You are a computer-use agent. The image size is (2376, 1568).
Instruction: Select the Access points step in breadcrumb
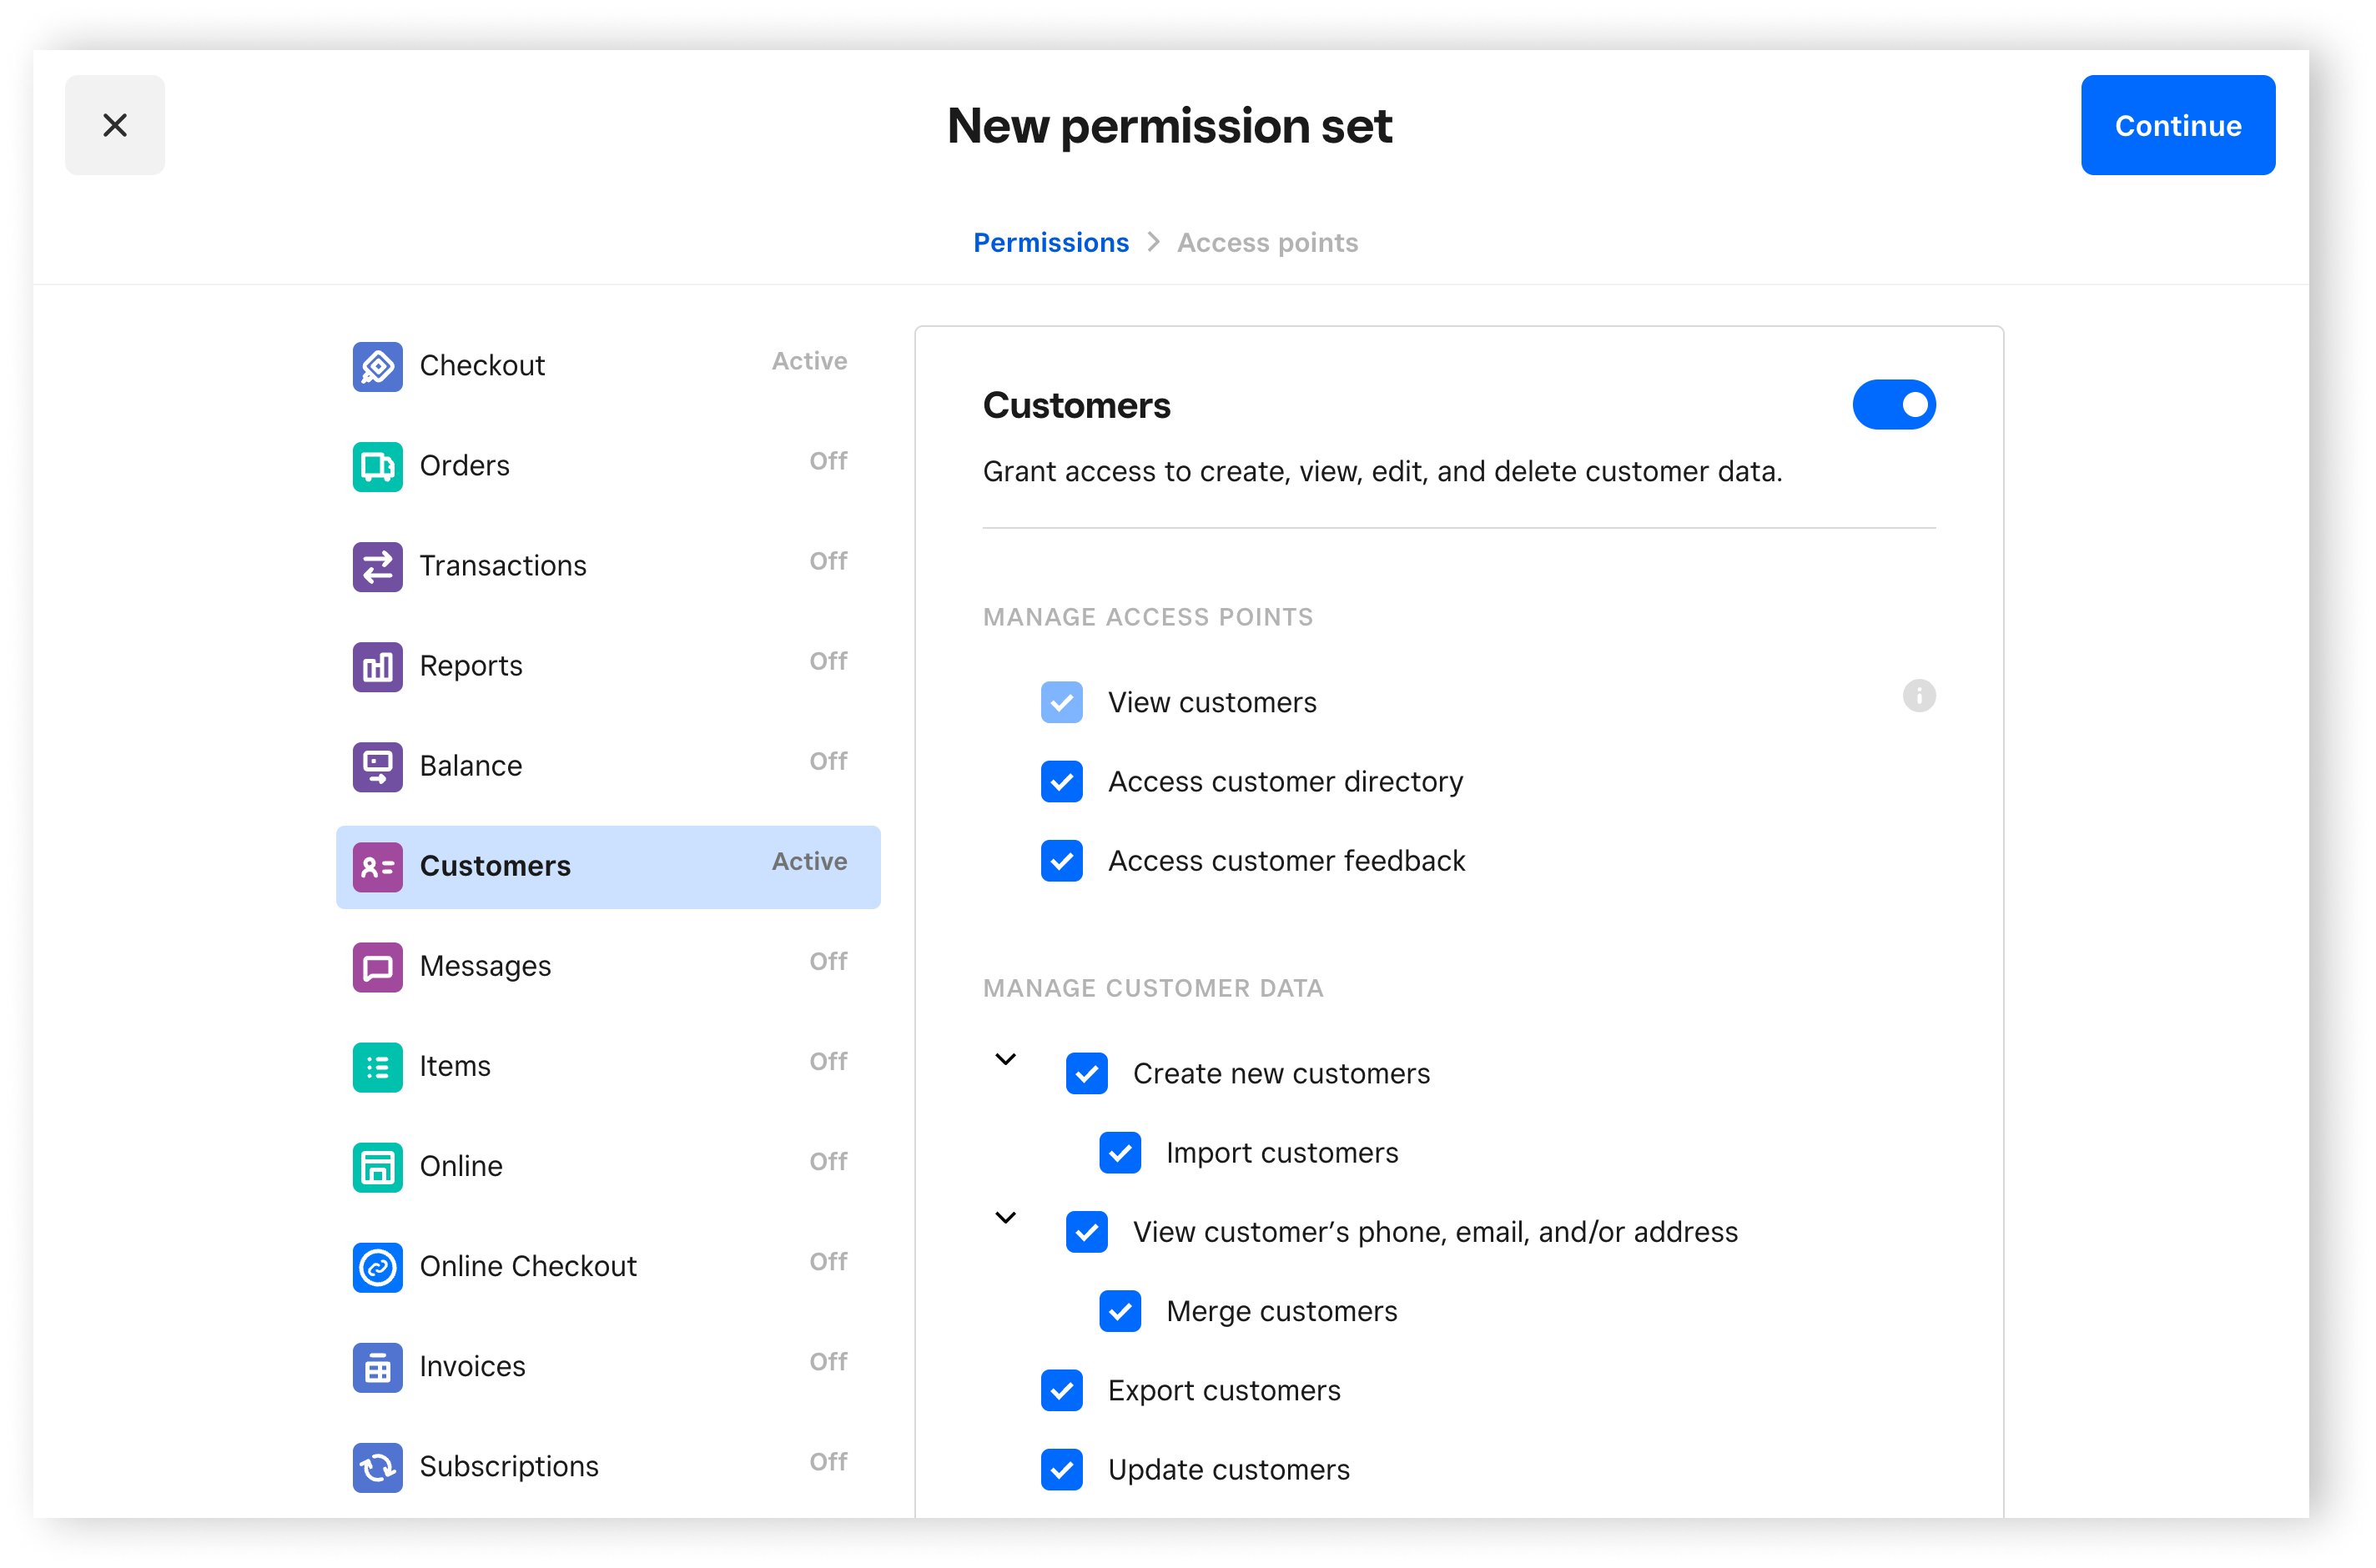[x=1266, y=242]
